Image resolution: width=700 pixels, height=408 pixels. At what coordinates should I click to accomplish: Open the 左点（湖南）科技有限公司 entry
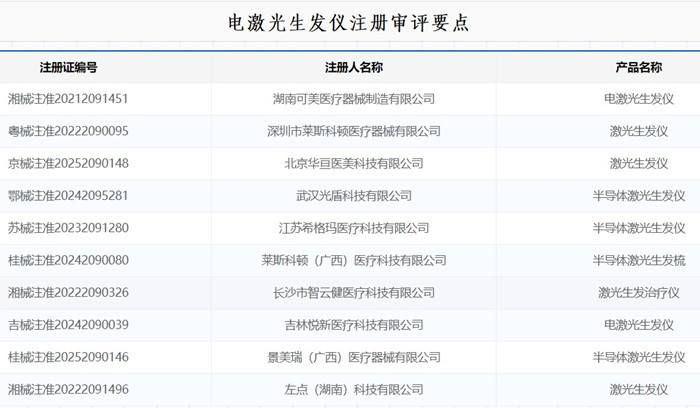(354, 389)
